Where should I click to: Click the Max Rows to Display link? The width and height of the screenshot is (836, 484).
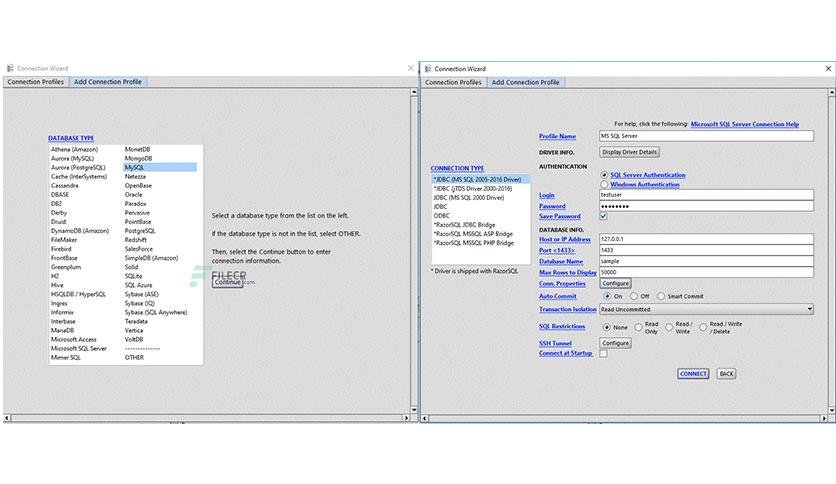pos(567,272)
